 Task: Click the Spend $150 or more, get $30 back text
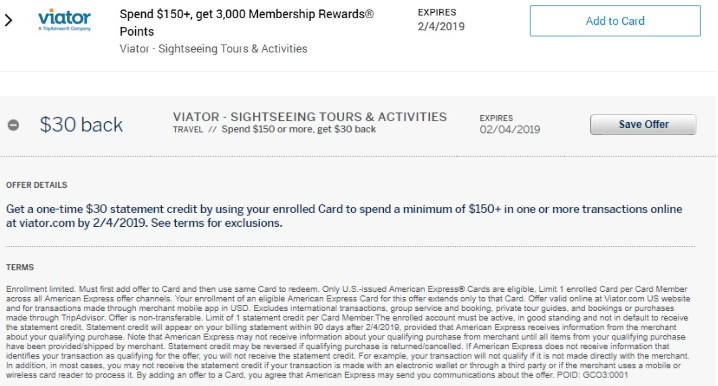299,129
